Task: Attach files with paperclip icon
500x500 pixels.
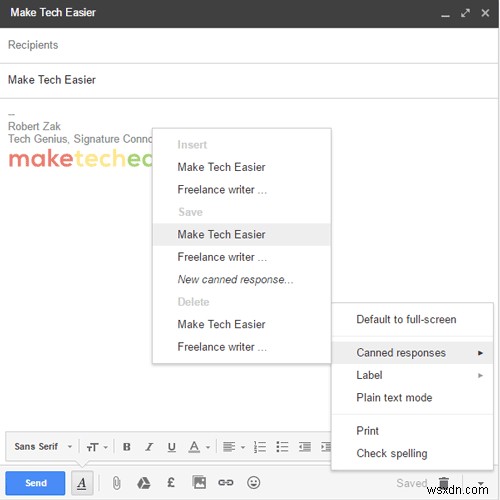Action: (116, 483)
